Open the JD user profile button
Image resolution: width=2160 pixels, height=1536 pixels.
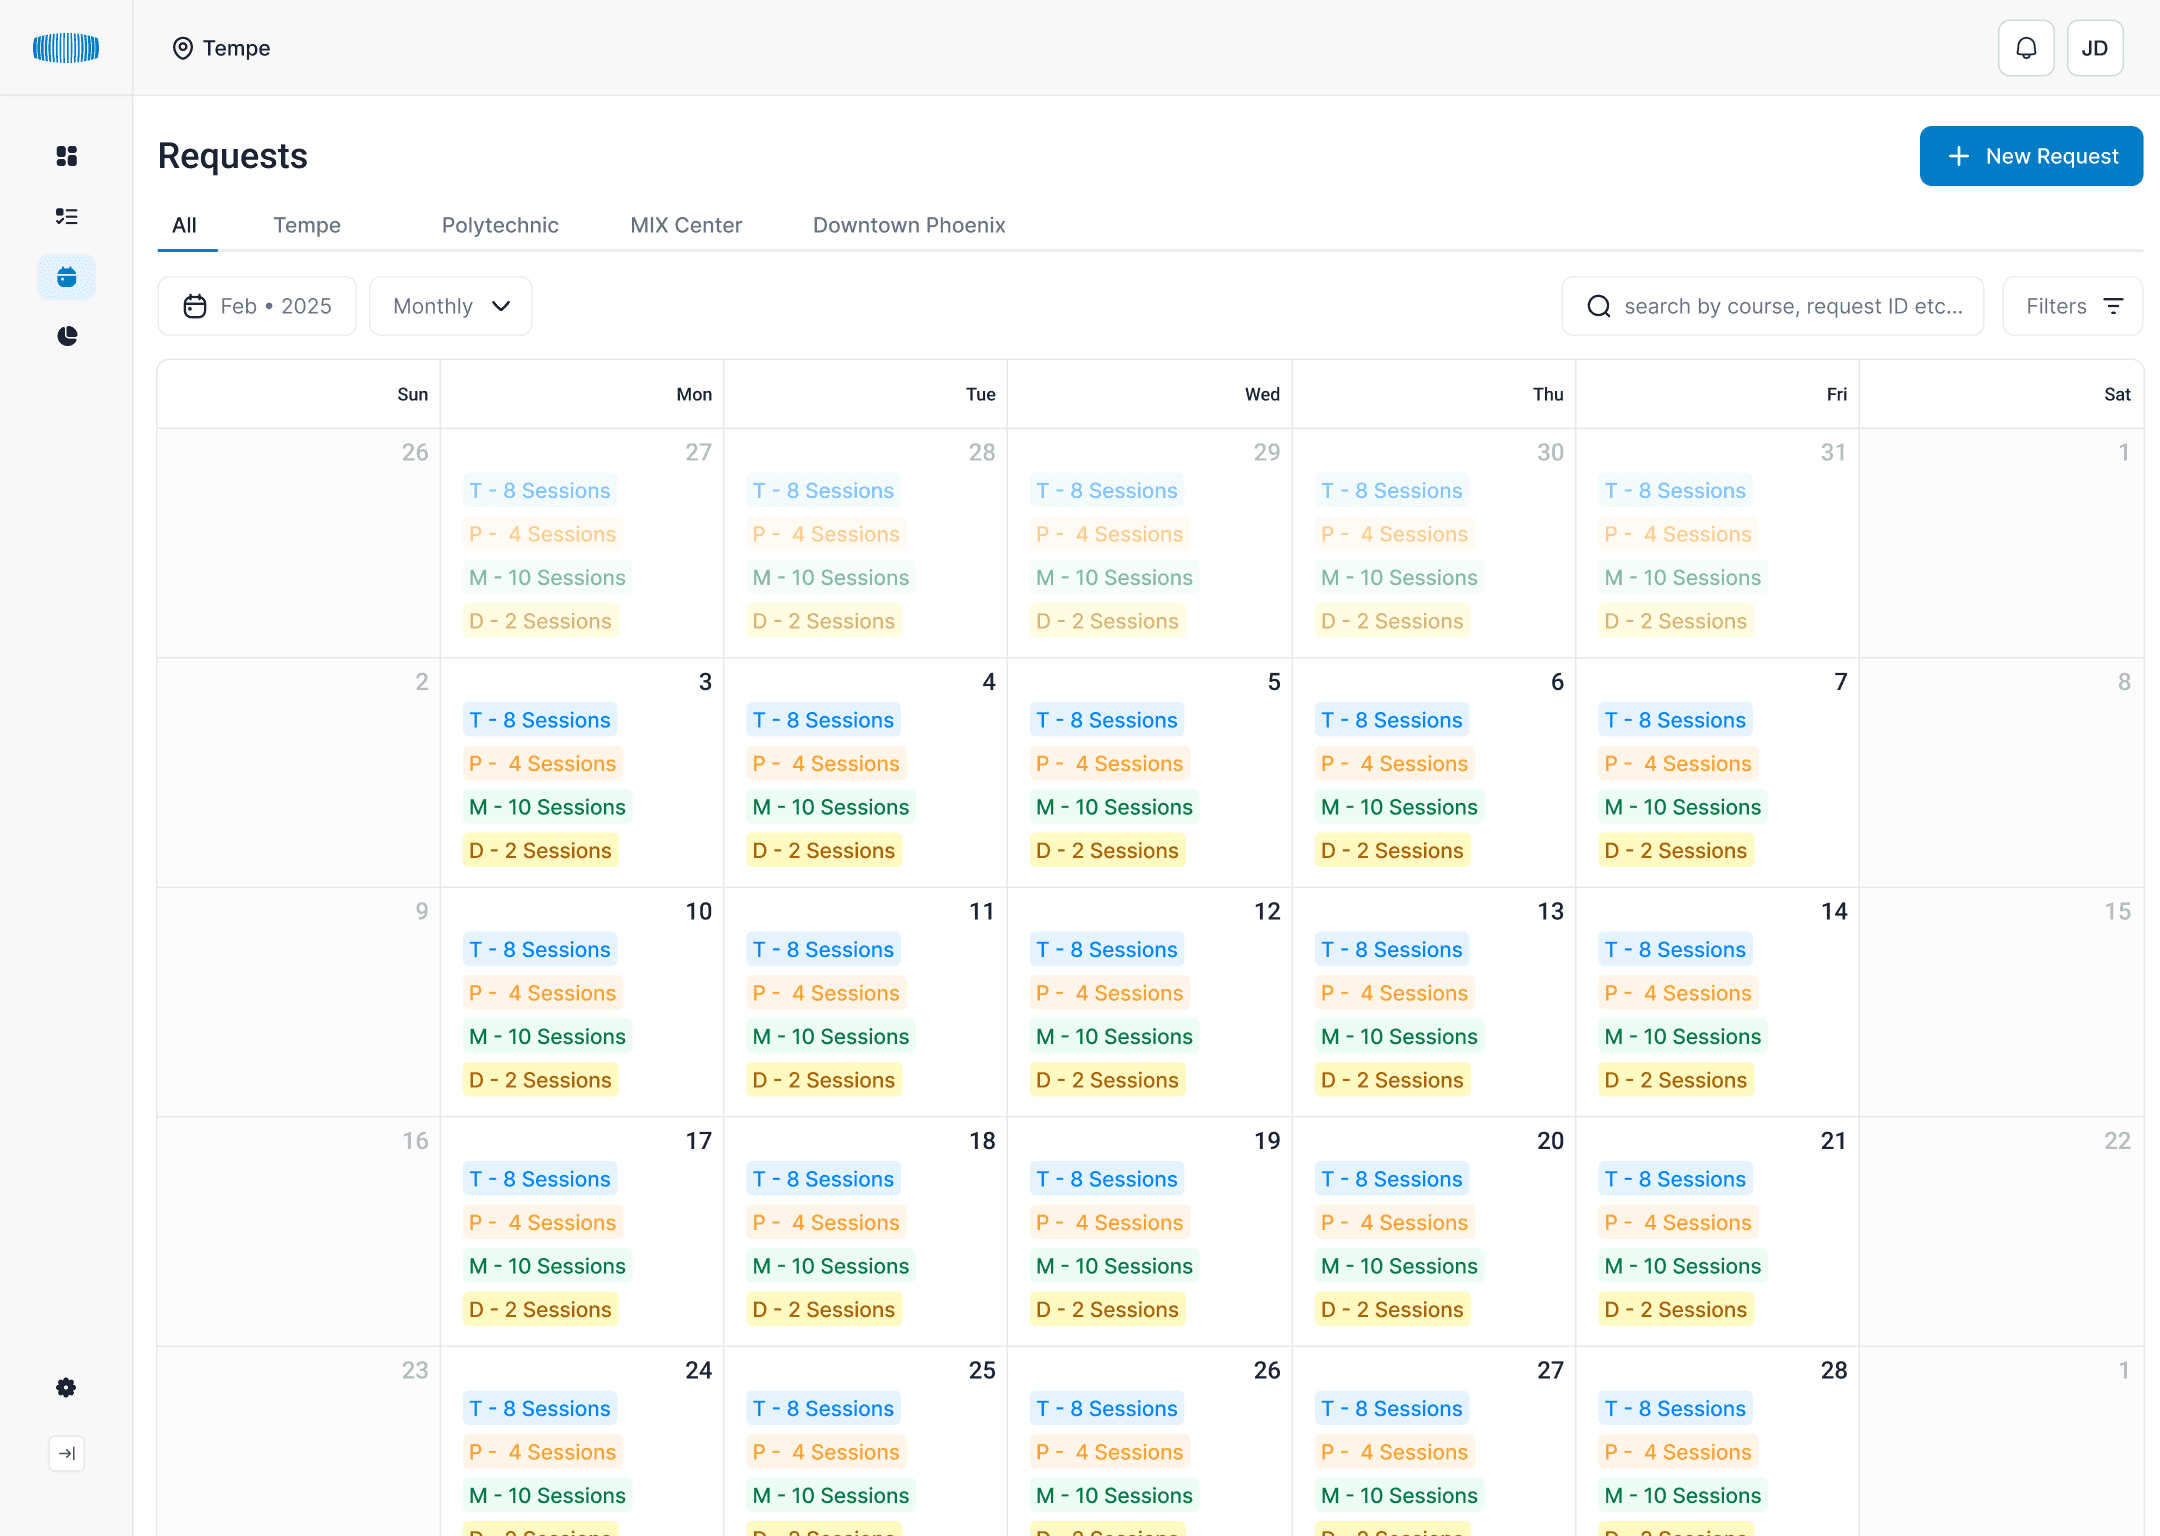[2094, 48]
